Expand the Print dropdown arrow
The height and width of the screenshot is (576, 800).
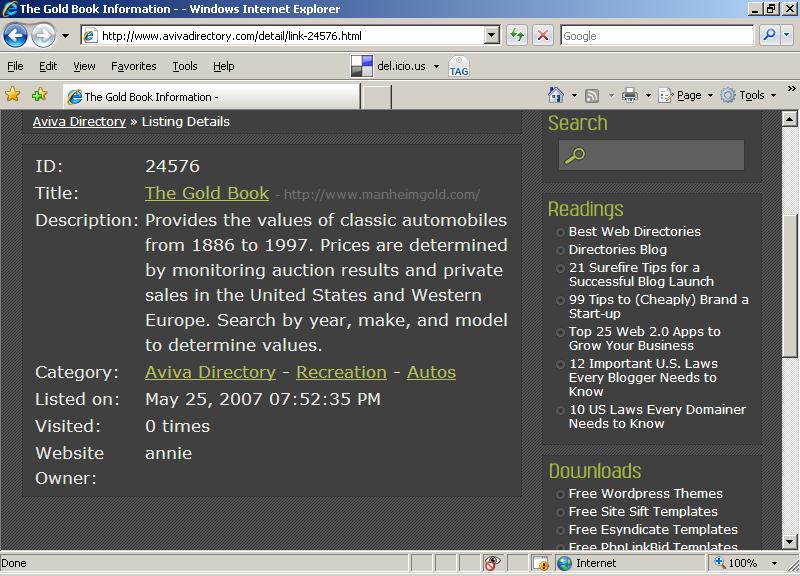(648, 95)
